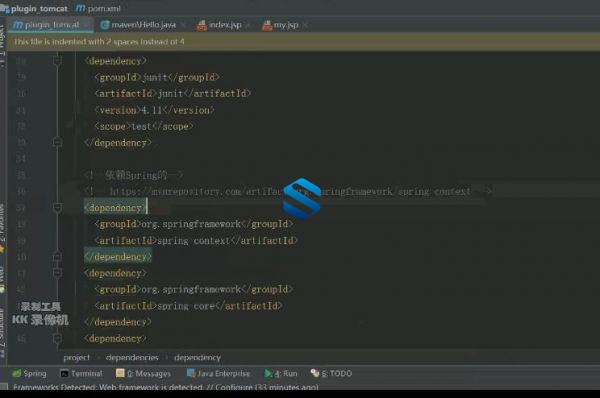Click the scope test line
Image resolution: width=600 pixels, height=398 pixels.
tap(144, 126)
